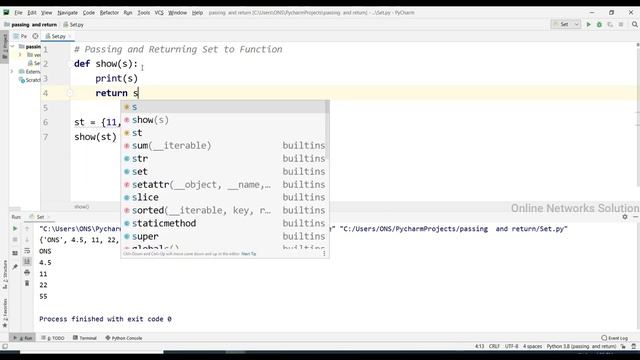Click the UTF-8 encoding status widget

(x=511, y=347)
